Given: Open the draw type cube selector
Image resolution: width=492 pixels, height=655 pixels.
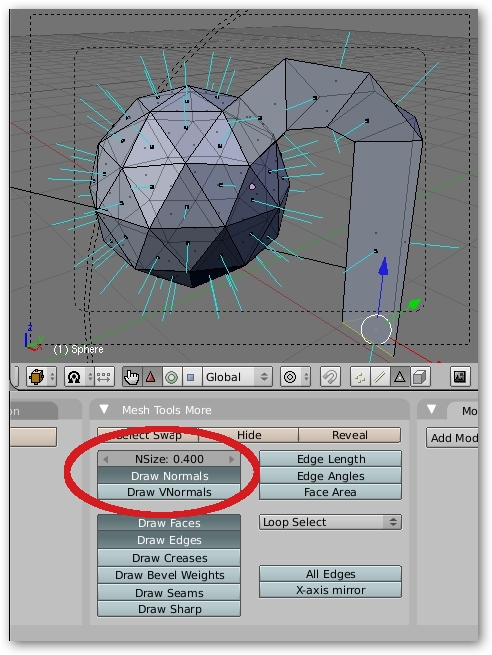Looking at the screenshot, I should point(41,377).
